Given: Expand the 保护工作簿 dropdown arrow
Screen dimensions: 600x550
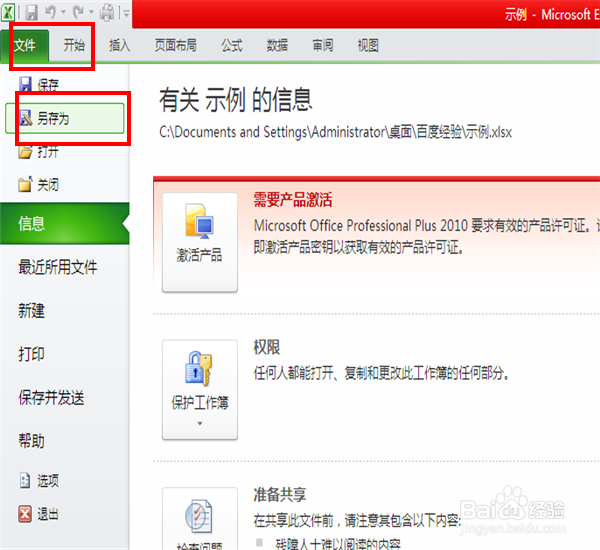Looking at the screenshot, I should pos(200,423).
